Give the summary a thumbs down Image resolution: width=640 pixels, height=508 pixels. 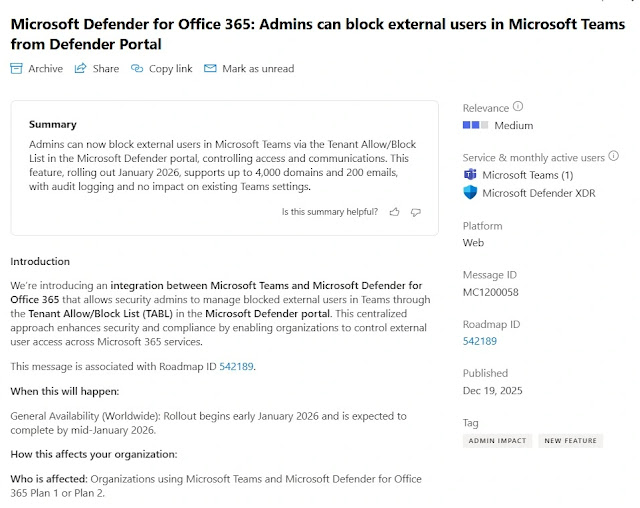click(416, 212)
